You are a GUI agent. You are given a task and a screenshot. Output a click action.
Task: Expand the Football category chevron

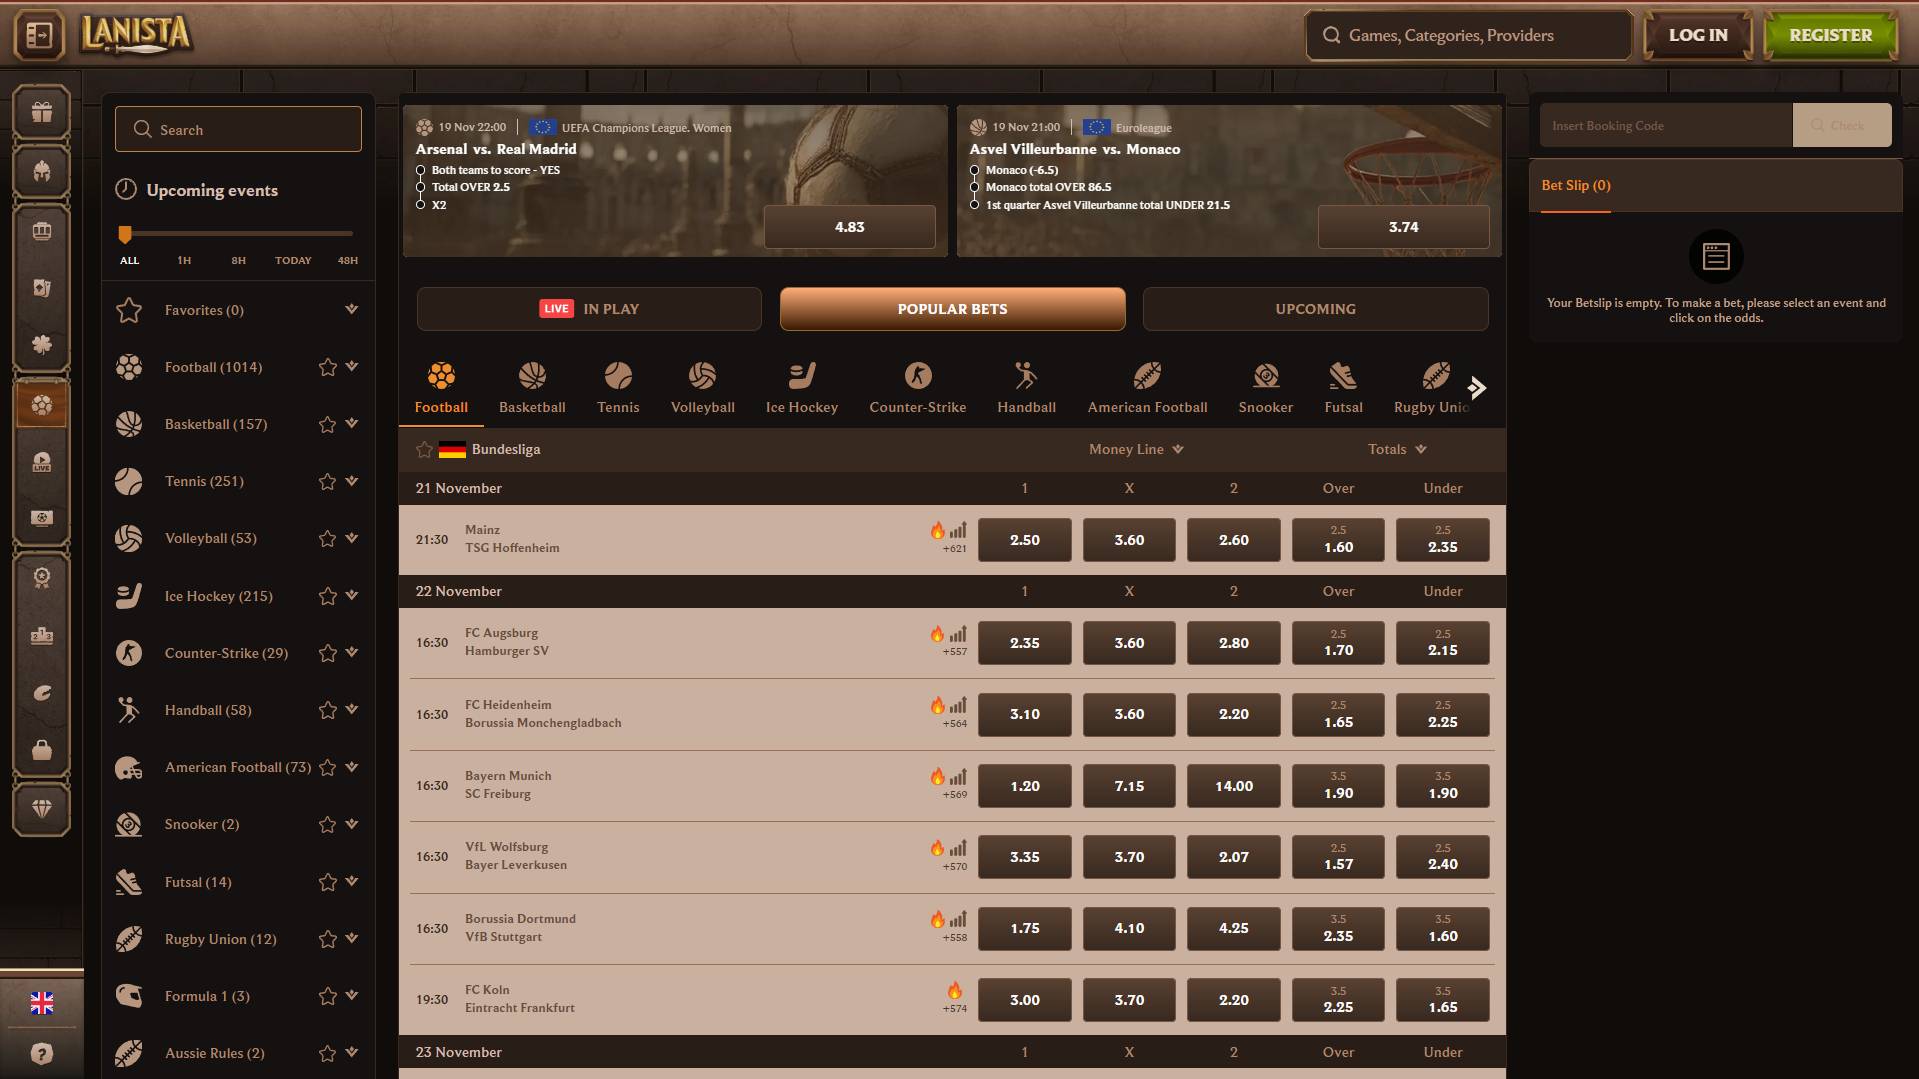tap(352, 367)
